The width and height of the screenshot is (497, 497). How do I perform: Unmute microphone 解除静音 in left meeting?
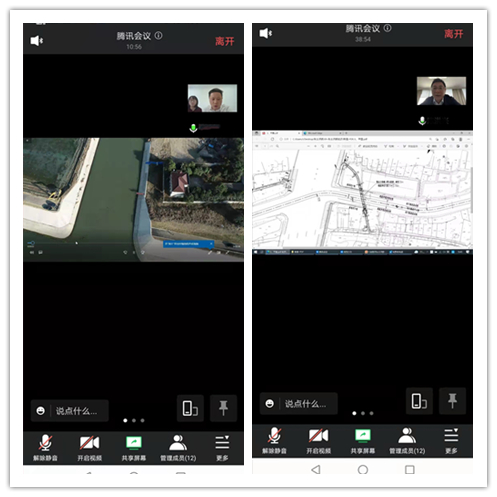pos(45,448)
